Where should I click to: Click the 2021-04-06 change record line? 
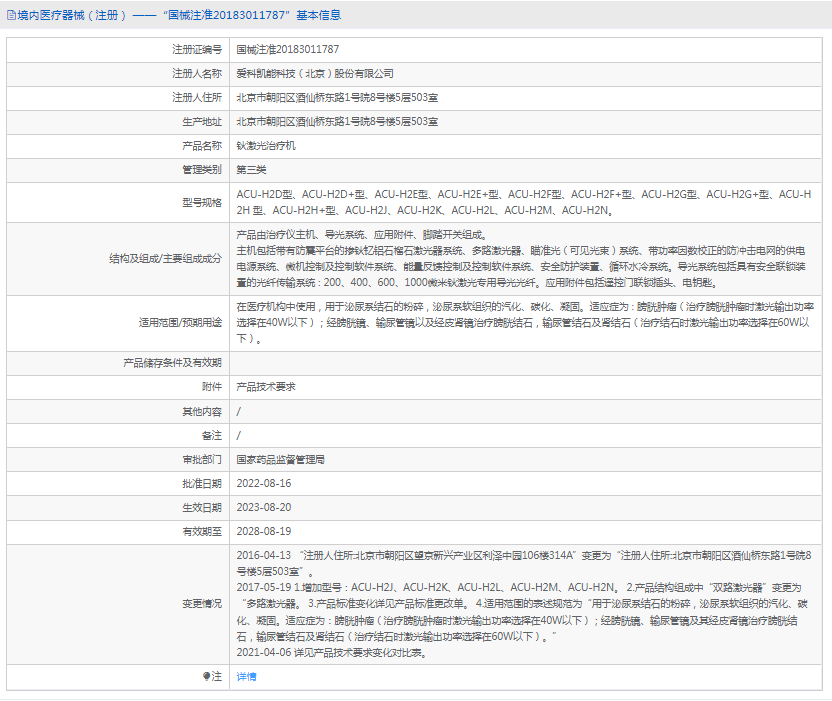(x=332, y=653)
